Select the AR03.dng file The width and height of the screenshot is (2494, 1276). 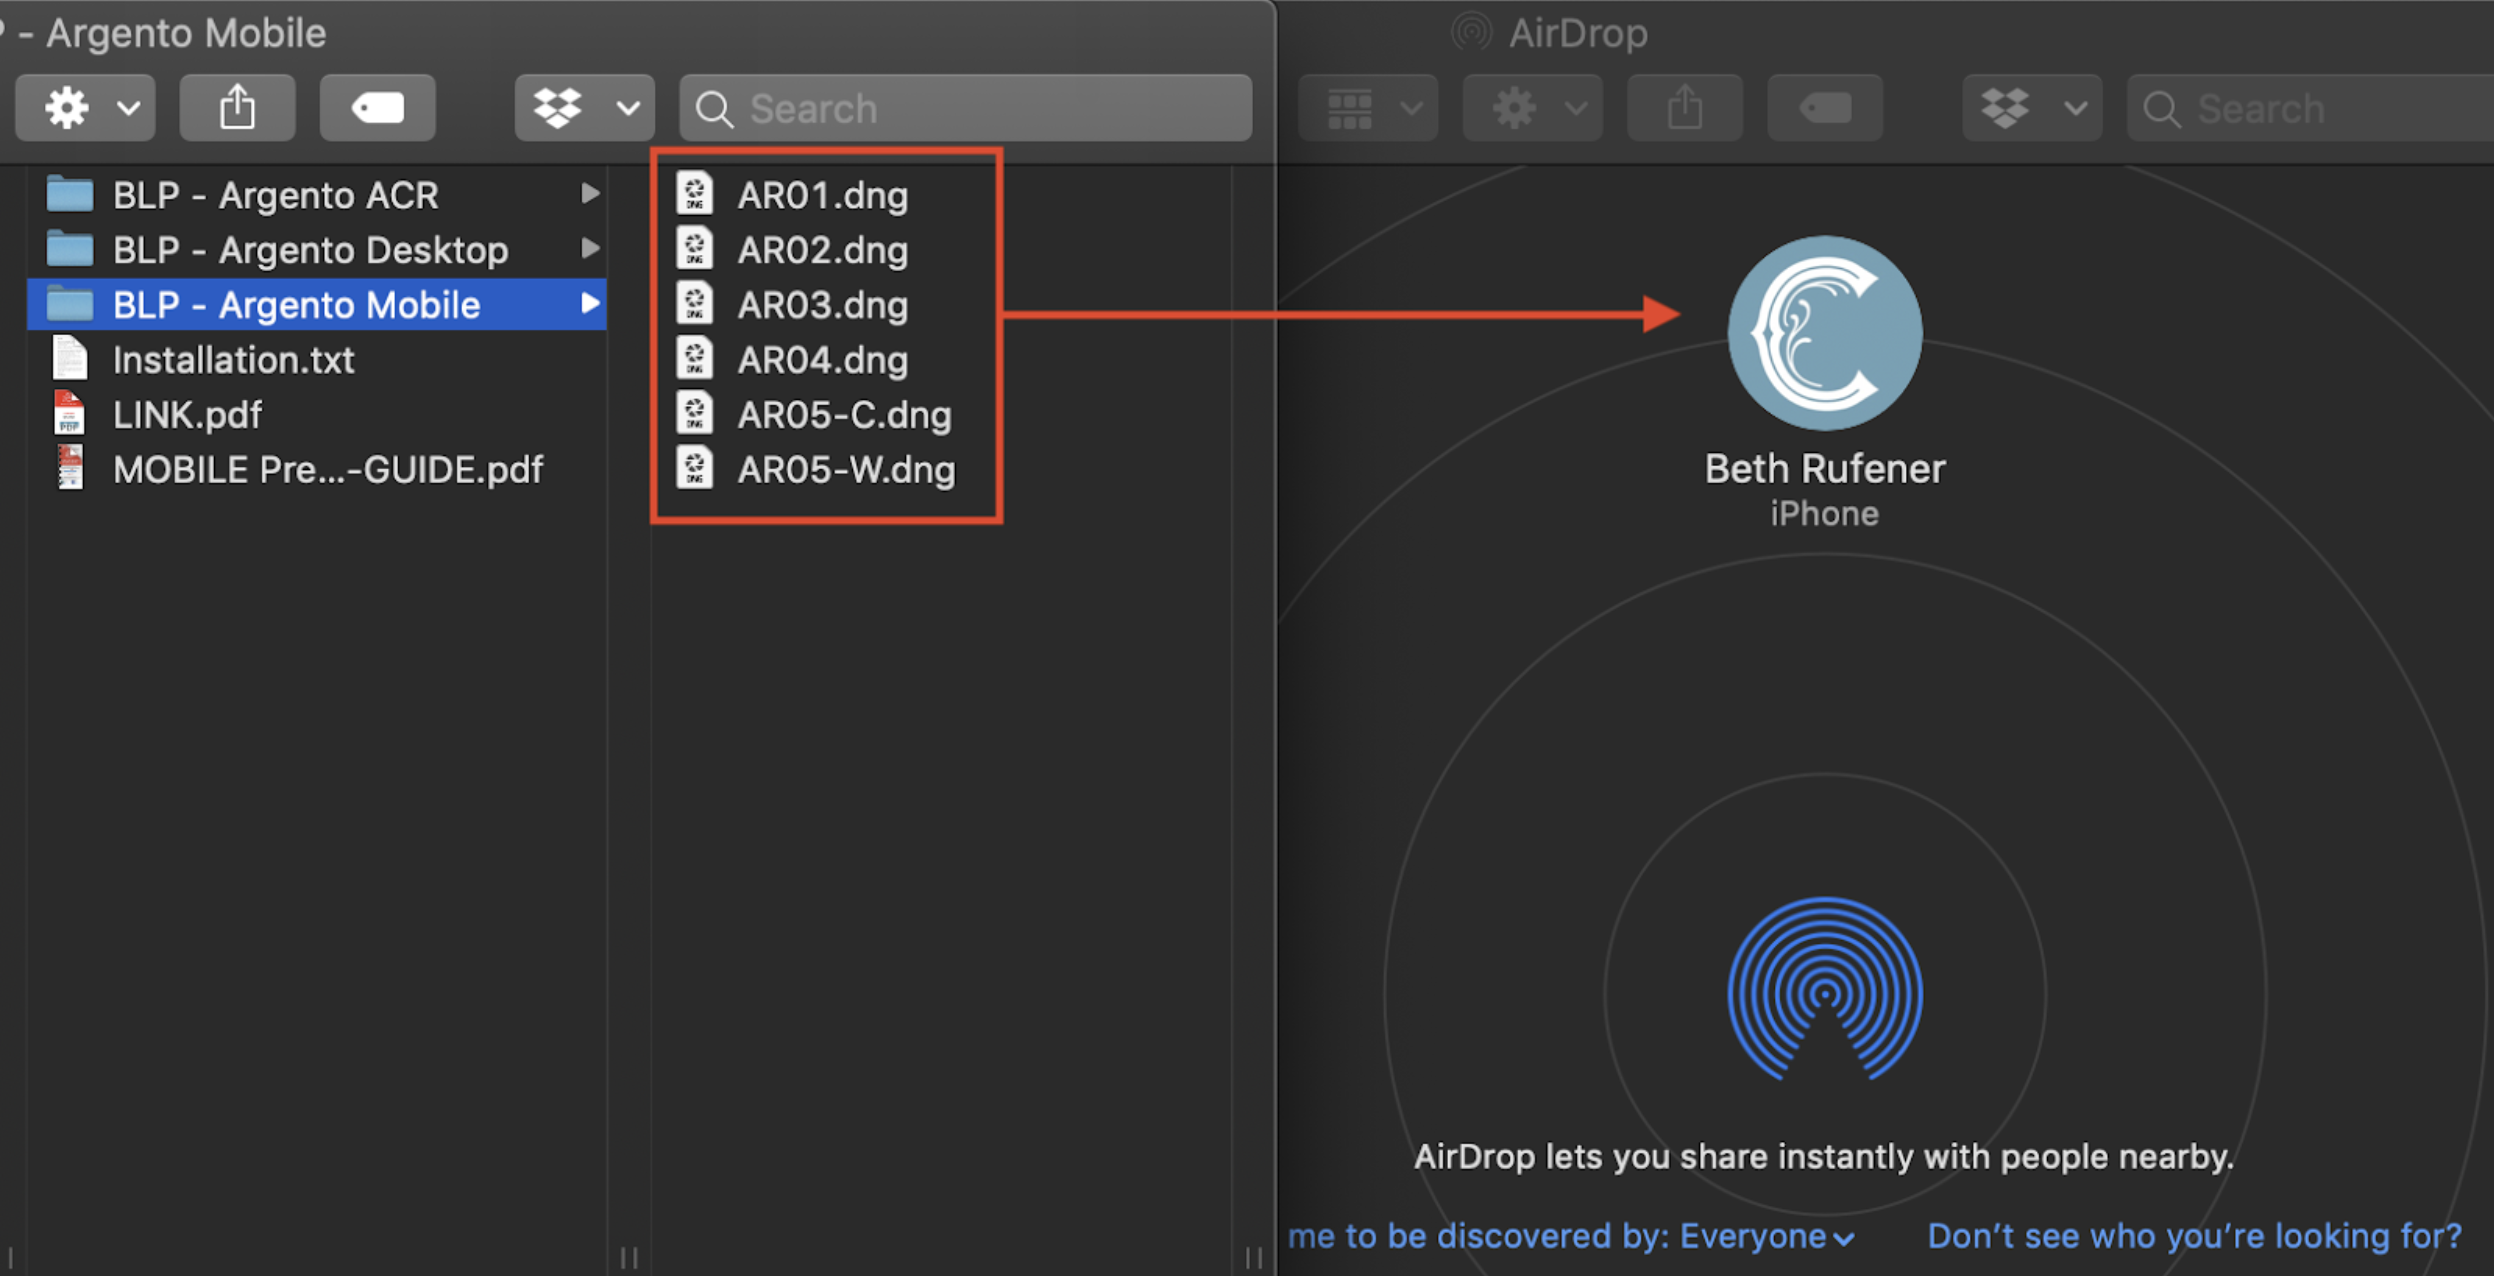pyautogui.click(x=822, y=305)
